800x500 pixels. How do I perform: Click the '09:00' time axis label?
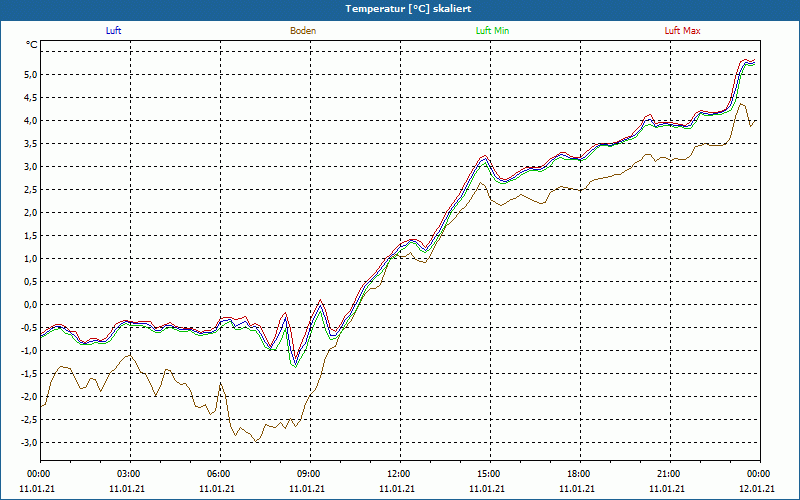[x=310, y=474]
